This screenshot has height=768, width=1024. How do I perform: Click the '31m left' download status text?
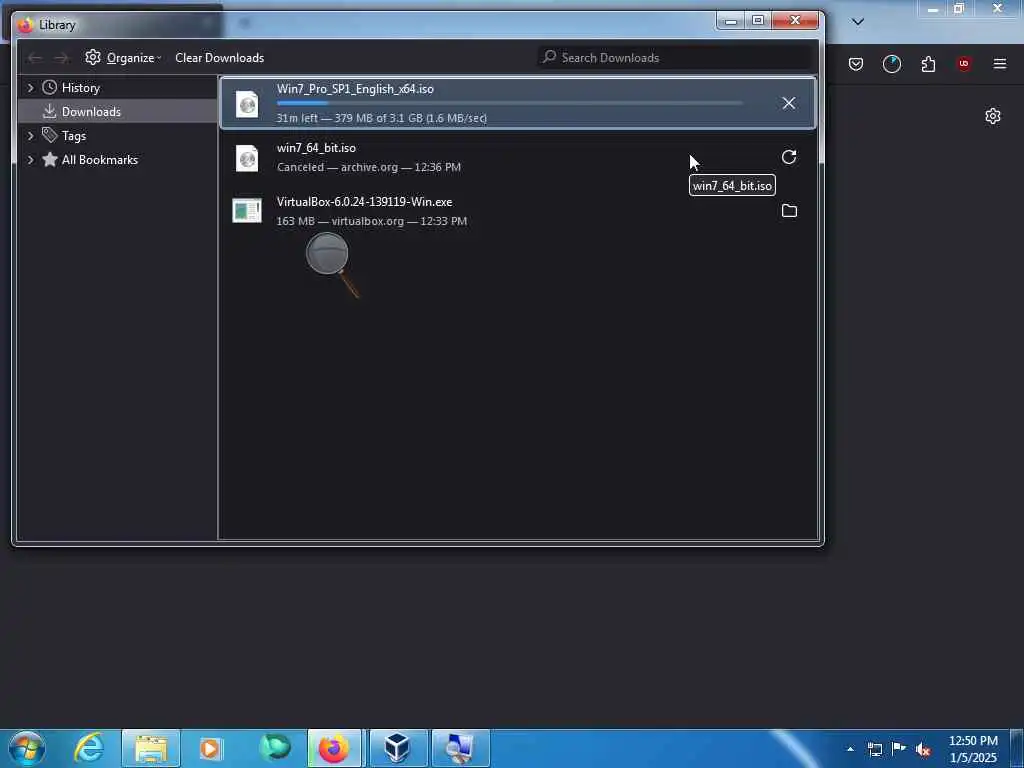coord(381,118)
